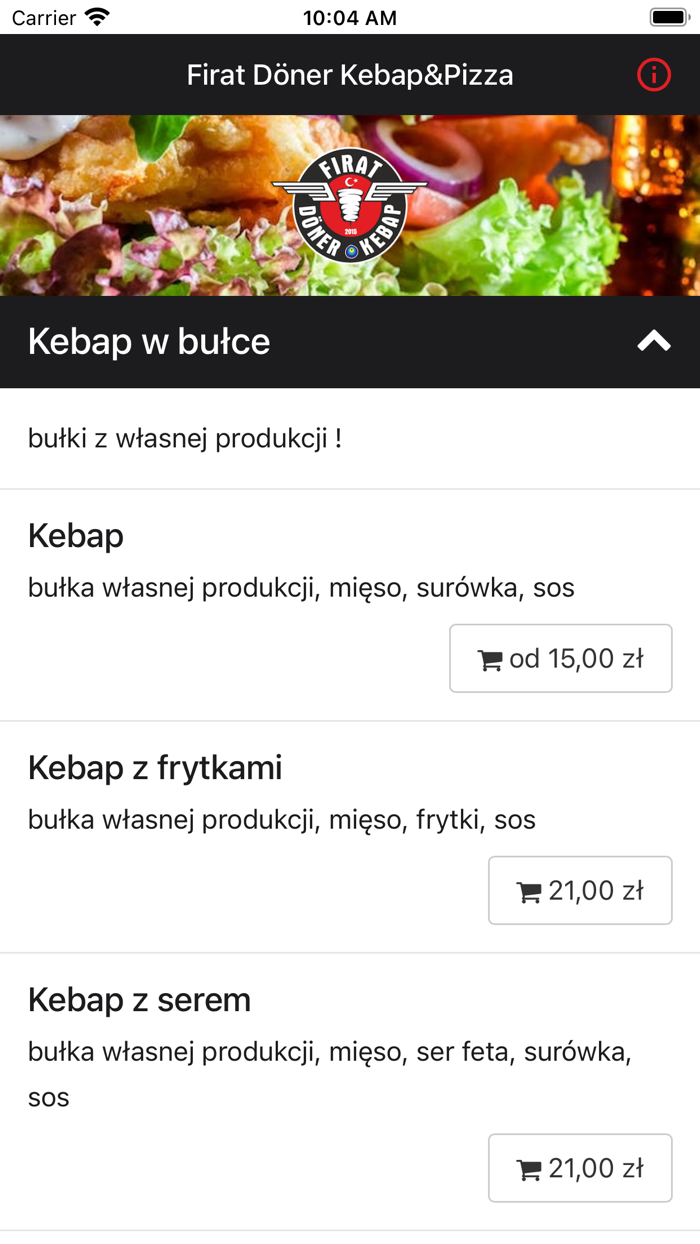Tap cart icon for Kebap z serem
The height and width of the screenshot is (1244, 700).
(528, 1170)
